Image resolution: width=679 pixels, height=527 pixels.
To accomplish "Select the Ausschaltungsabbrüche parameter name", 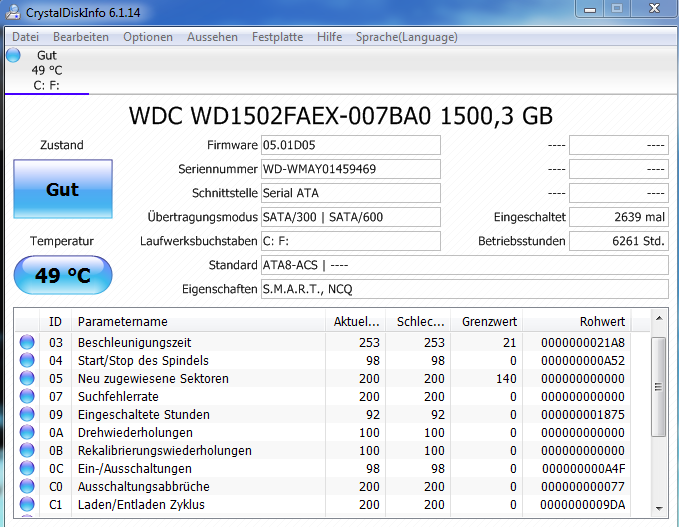I will point(144,486).
